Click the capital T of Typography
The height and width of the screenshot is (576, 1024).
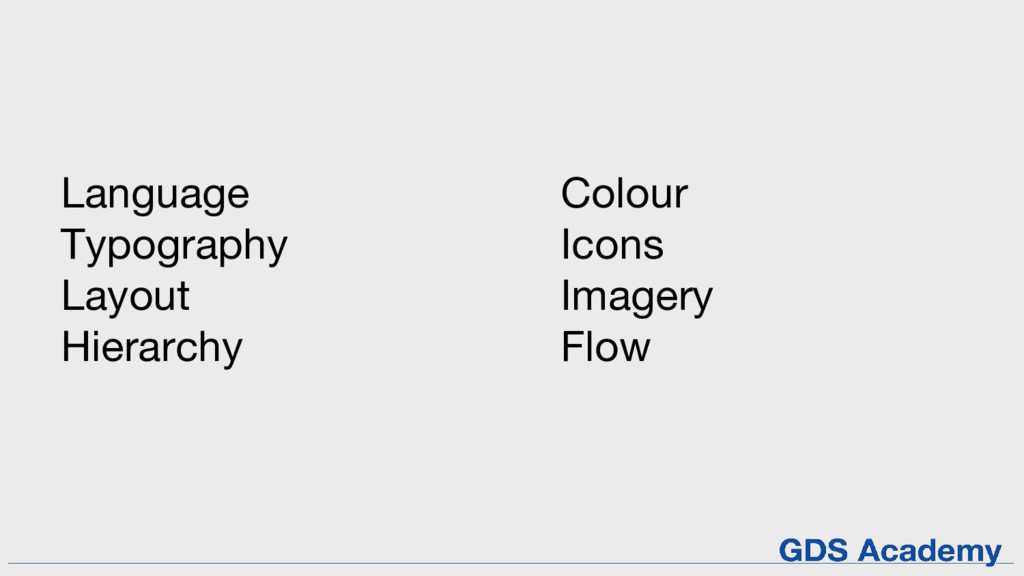coord(74,244)
